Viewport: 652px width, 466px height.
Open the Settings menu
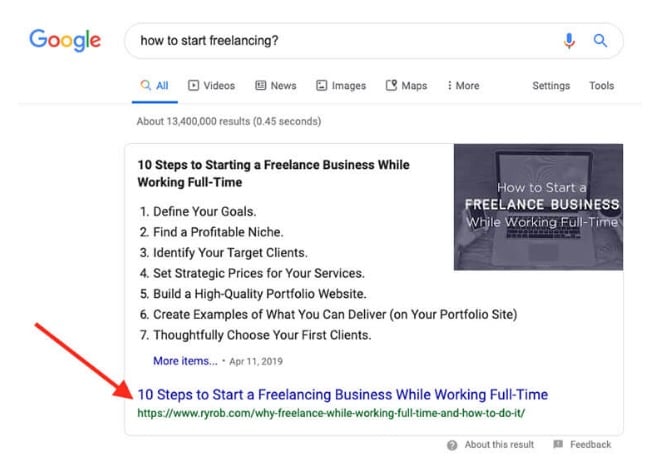(550, 86)
